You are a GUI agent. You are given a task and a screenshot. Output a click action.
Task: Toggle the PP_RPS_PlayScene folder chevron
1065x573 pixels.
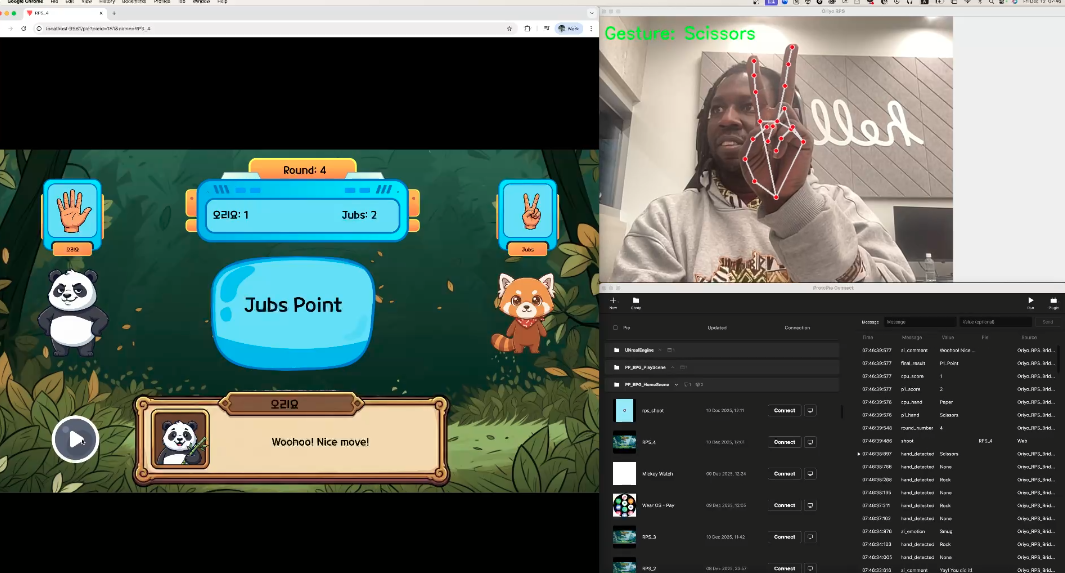672,367
